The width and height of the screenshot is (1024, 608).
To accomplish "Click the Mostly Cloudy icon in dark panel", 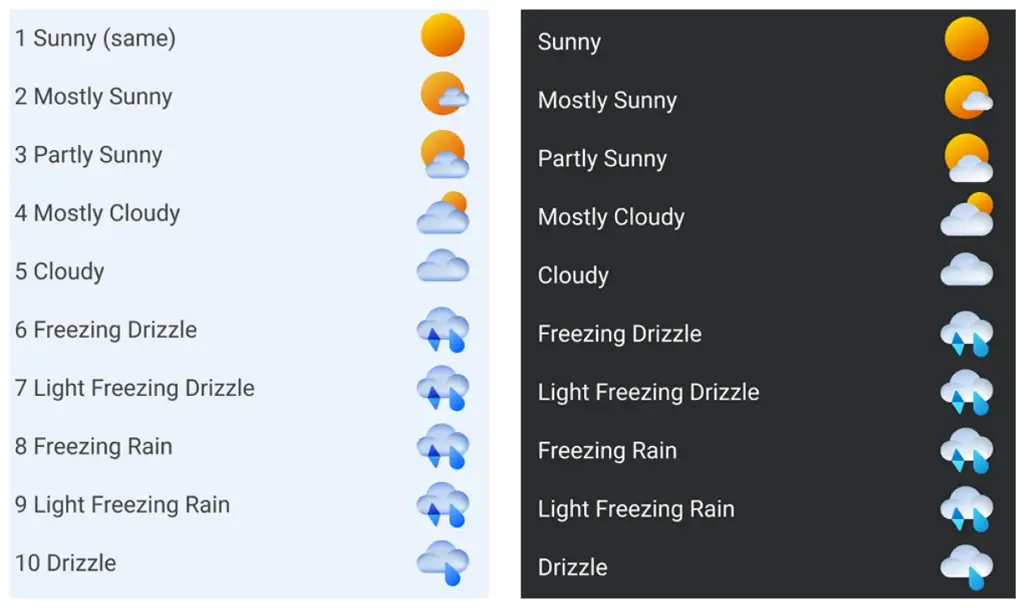I will click(x=967, y=215).
